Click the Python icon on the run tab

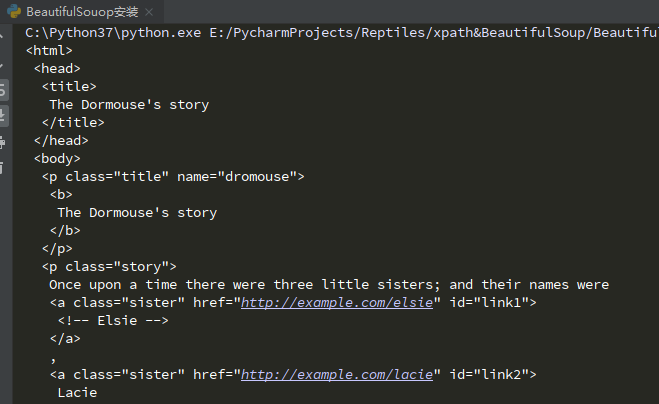14,12
